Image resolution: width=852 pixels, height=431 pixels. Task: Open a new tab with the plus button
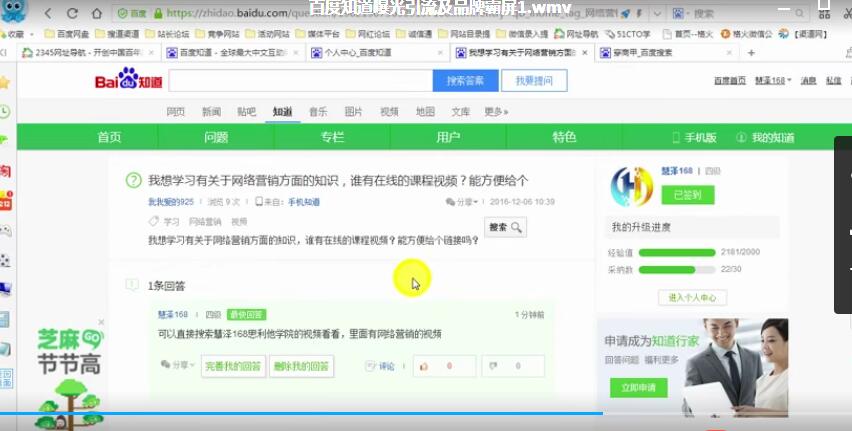coord(751,53)
